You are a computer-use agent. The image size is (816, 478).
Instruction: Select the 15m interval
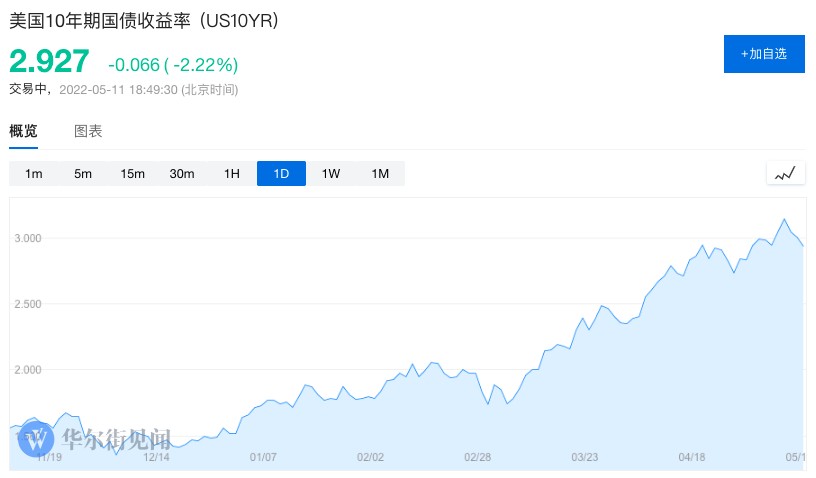tap(133, 174)
